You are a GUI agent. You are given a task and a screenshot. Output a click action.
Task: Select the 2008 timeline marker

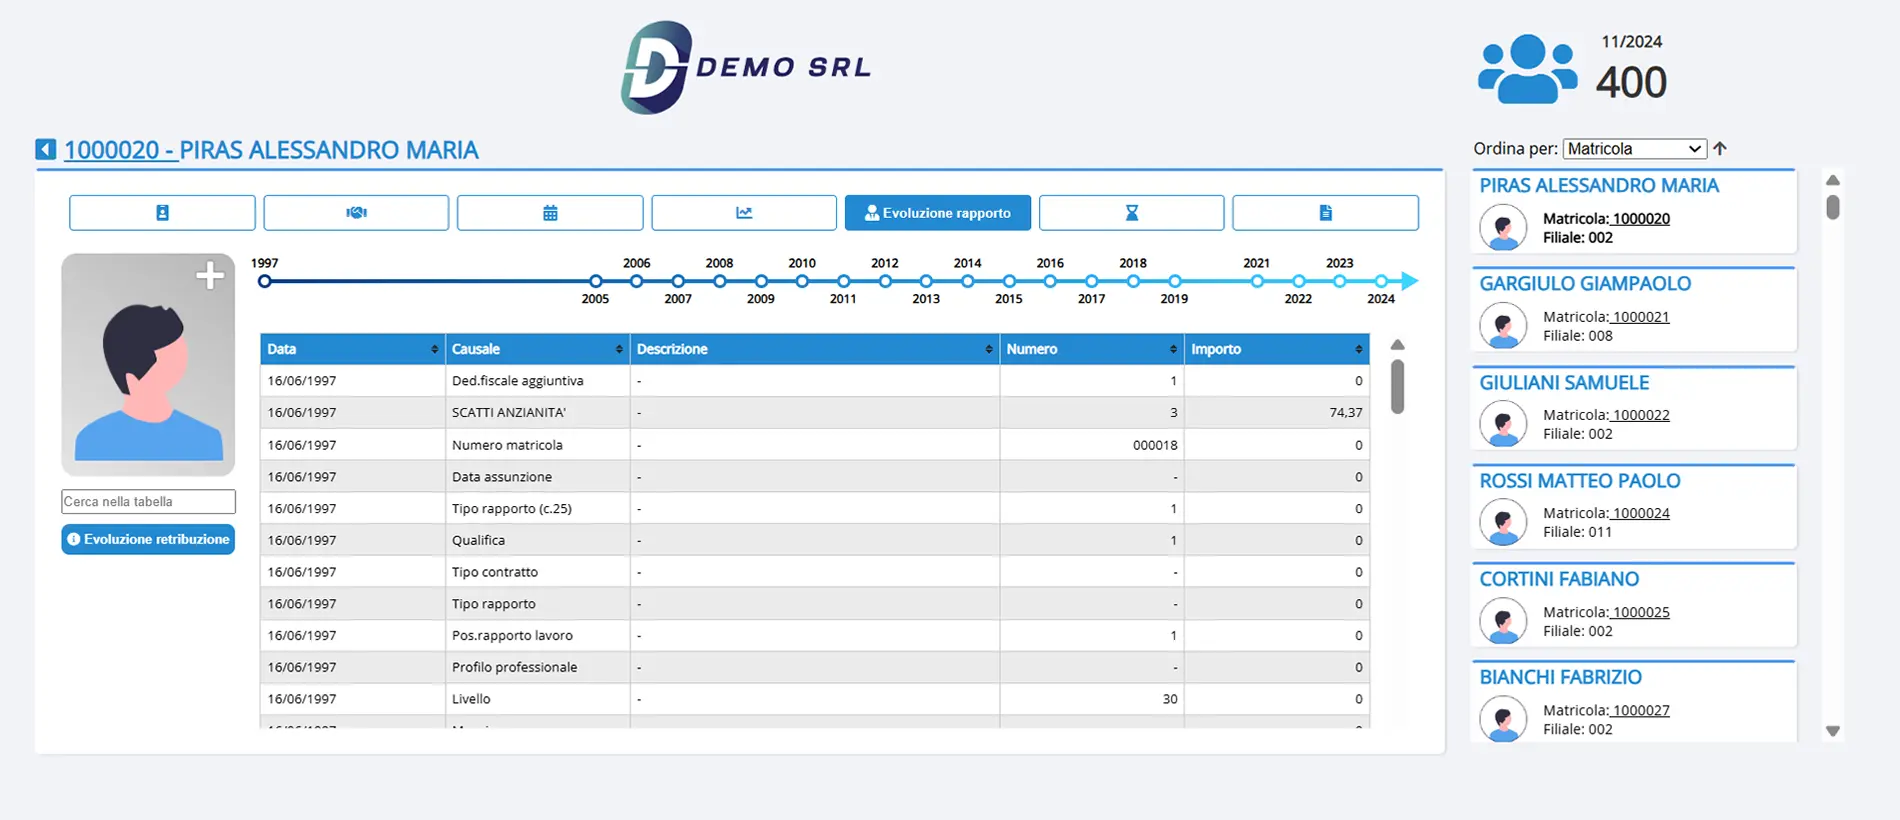click(720, 281)
